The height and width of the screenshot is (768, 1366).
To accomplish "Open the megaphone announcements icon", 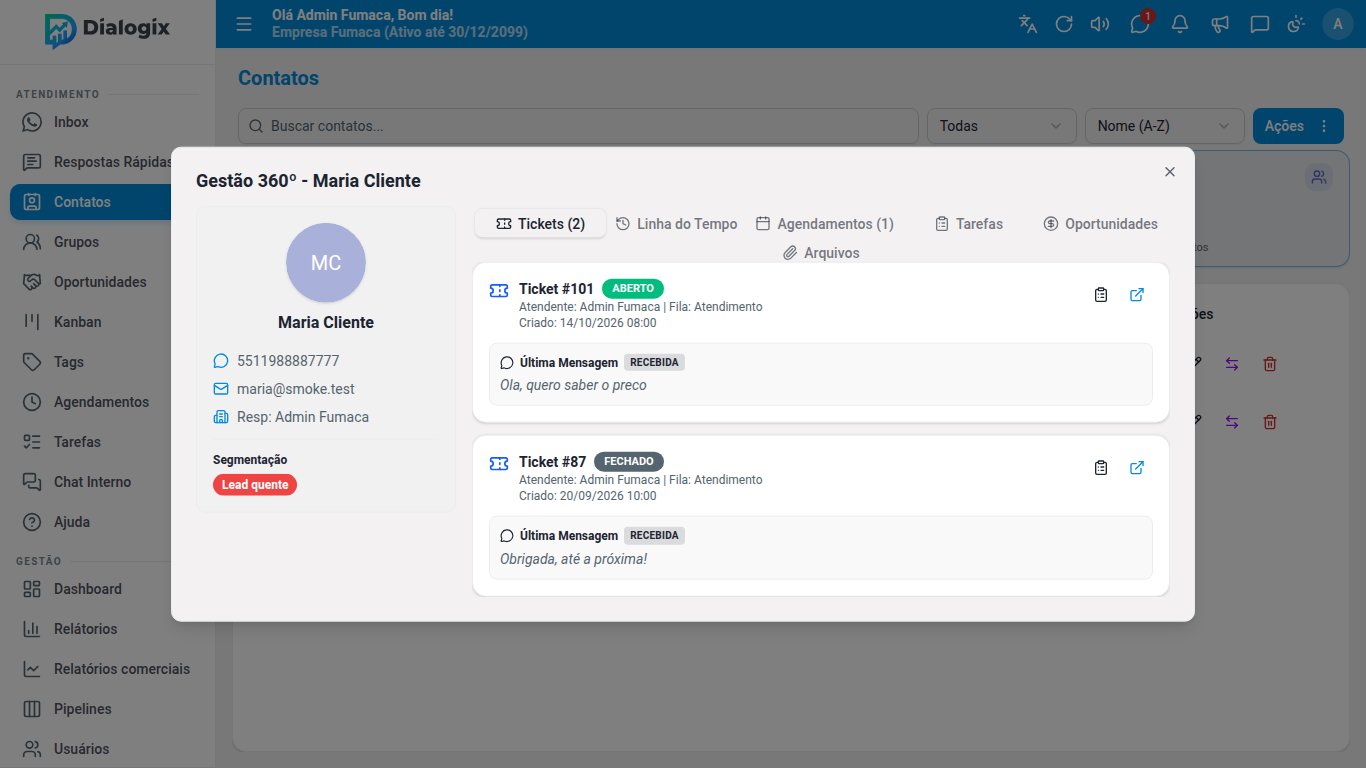I will (x=1220, y=24).
